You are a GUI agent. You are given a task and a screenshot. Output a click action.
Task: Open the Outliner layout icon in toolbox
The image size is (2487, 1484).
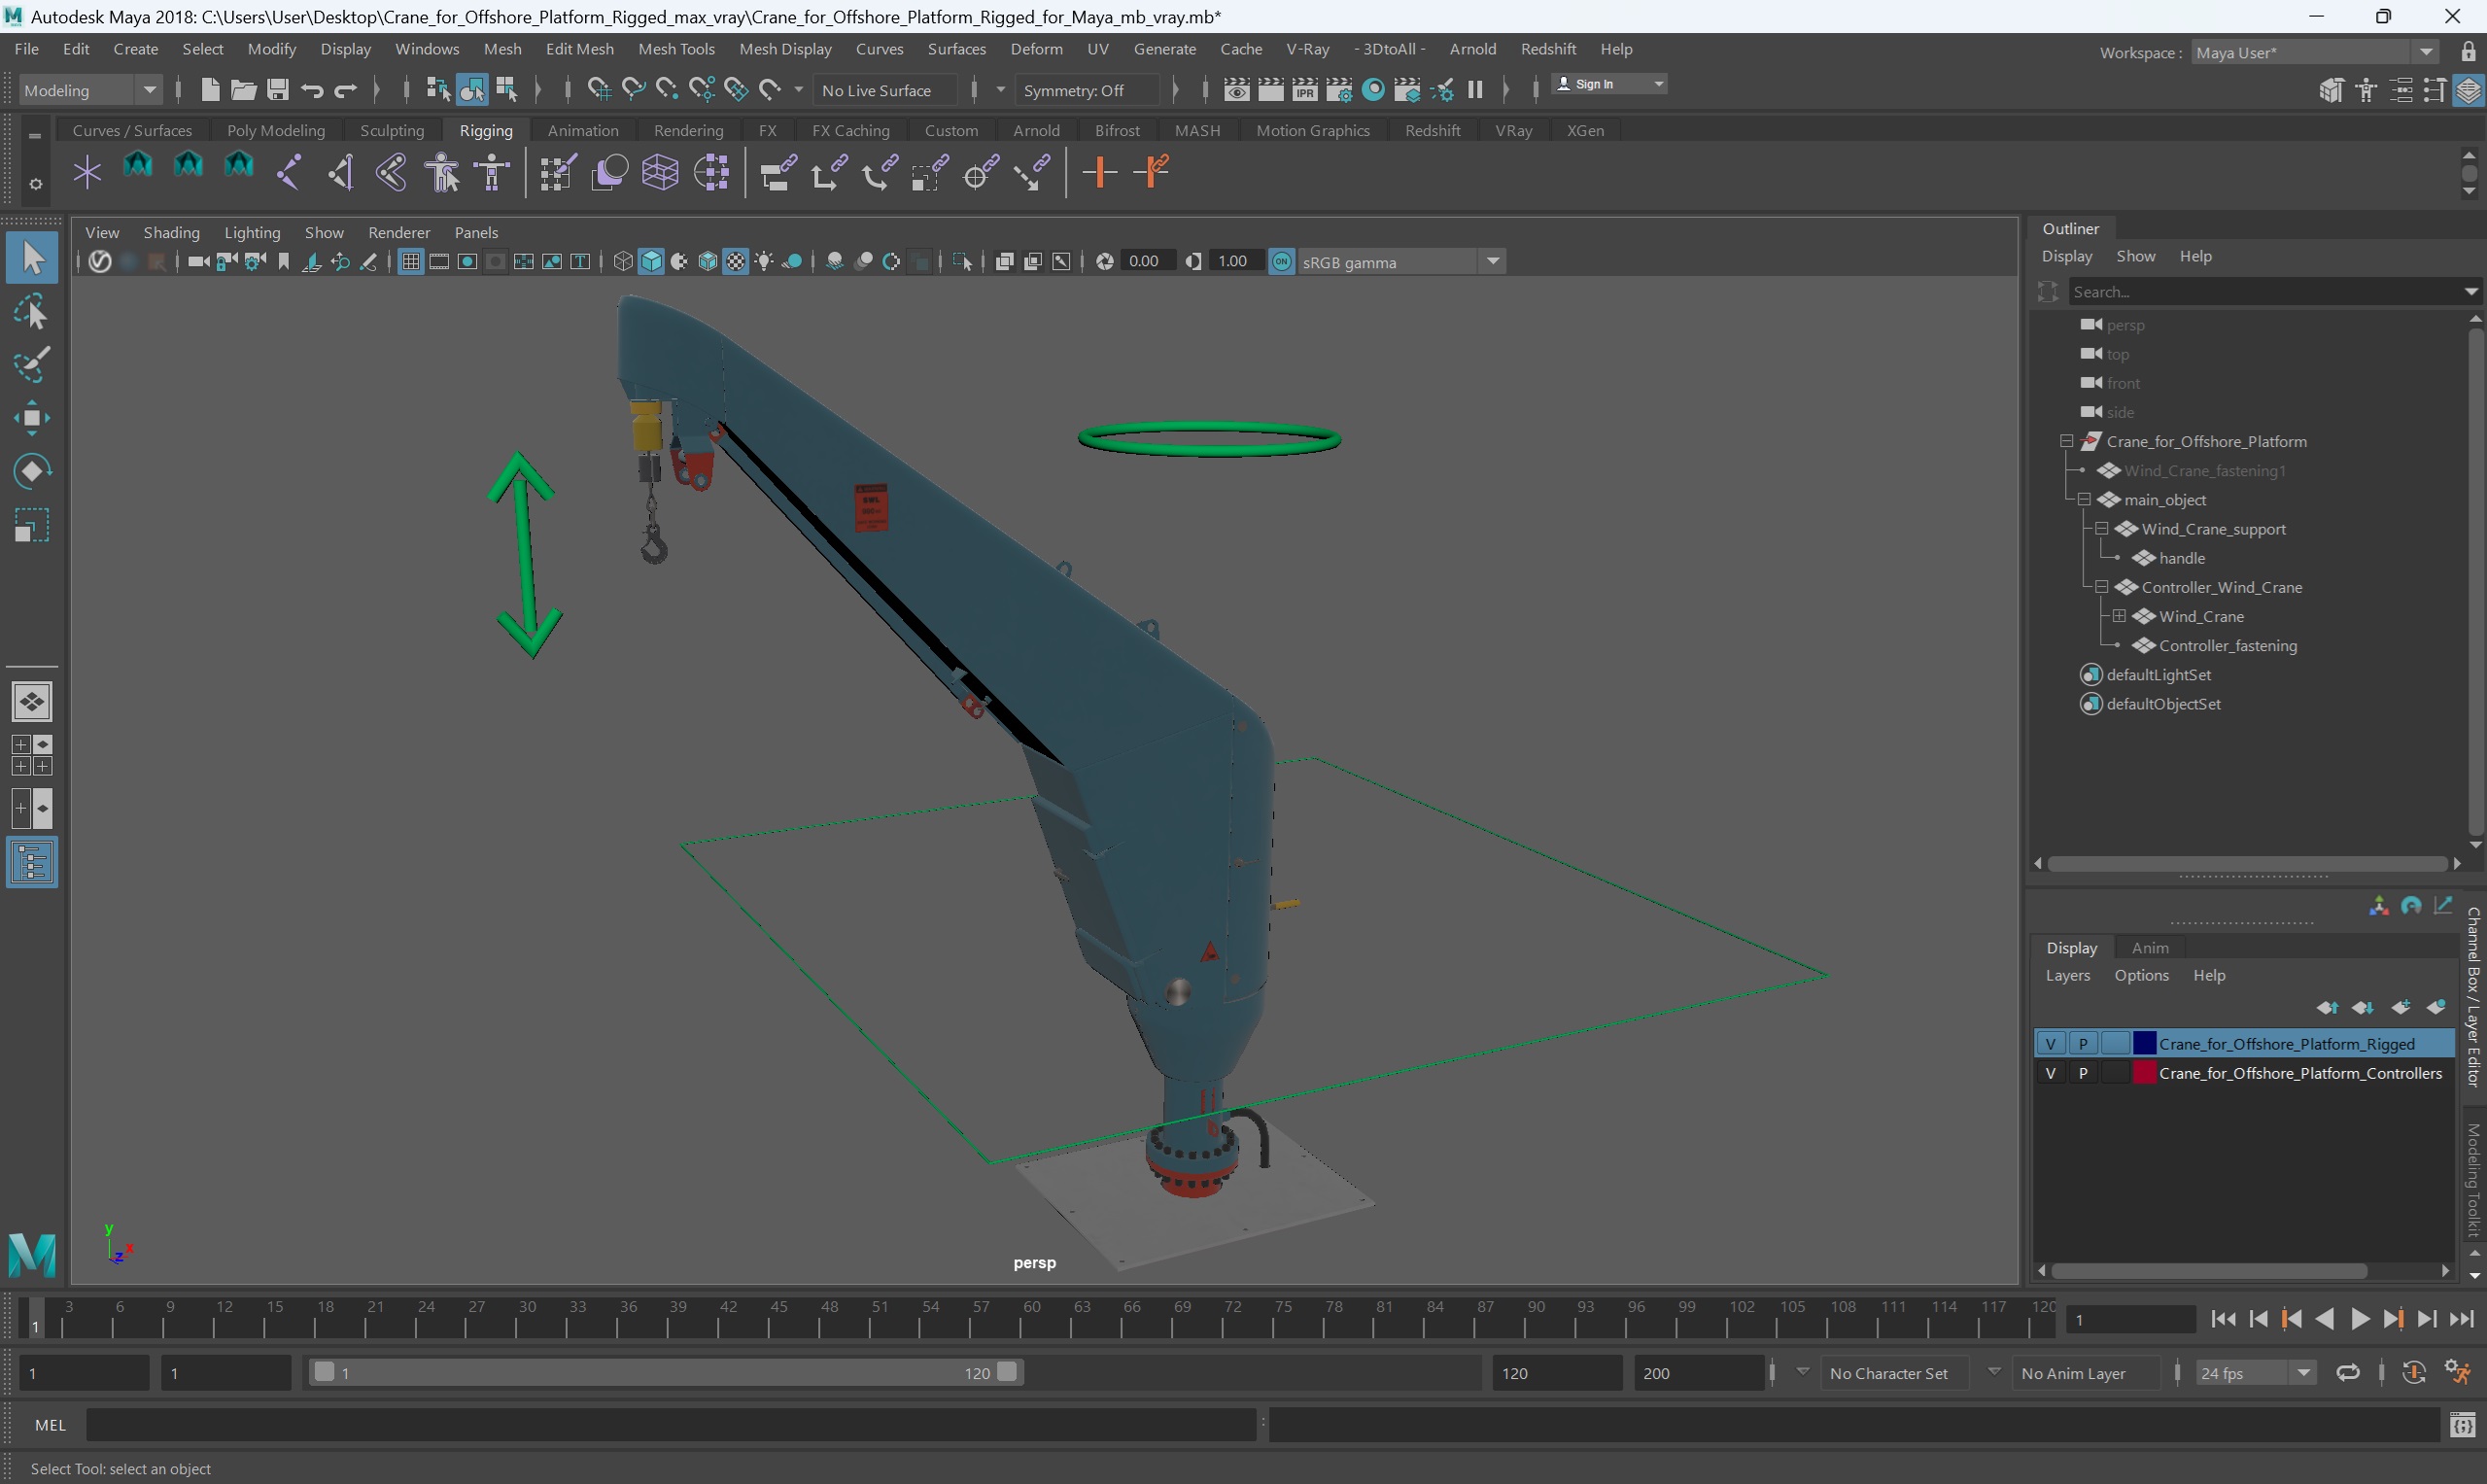tap(32, 863)
